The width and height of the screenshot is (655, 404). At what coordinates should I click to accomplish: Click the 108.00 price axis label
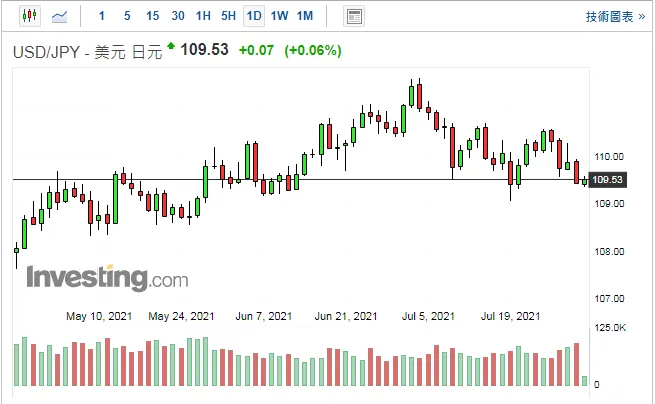pyautogui.click(x=609, y=252)
